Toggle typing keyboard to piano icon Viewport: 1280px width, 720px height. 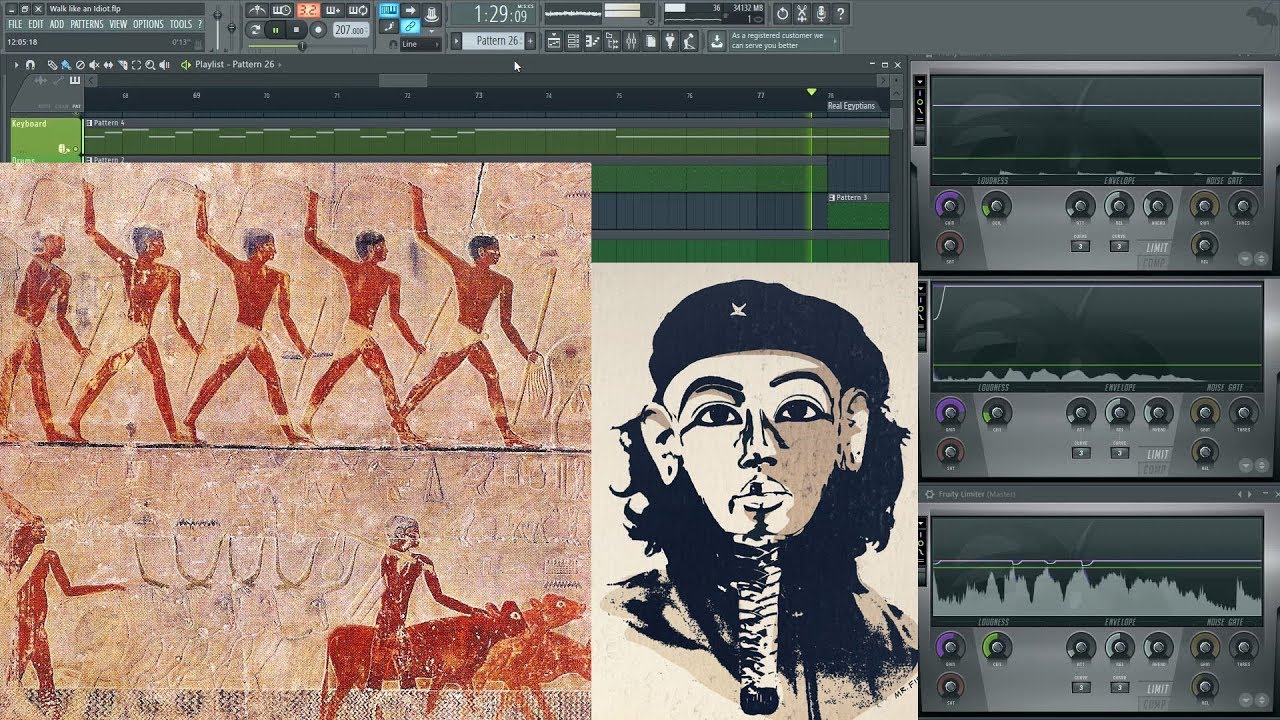[389, 10]
